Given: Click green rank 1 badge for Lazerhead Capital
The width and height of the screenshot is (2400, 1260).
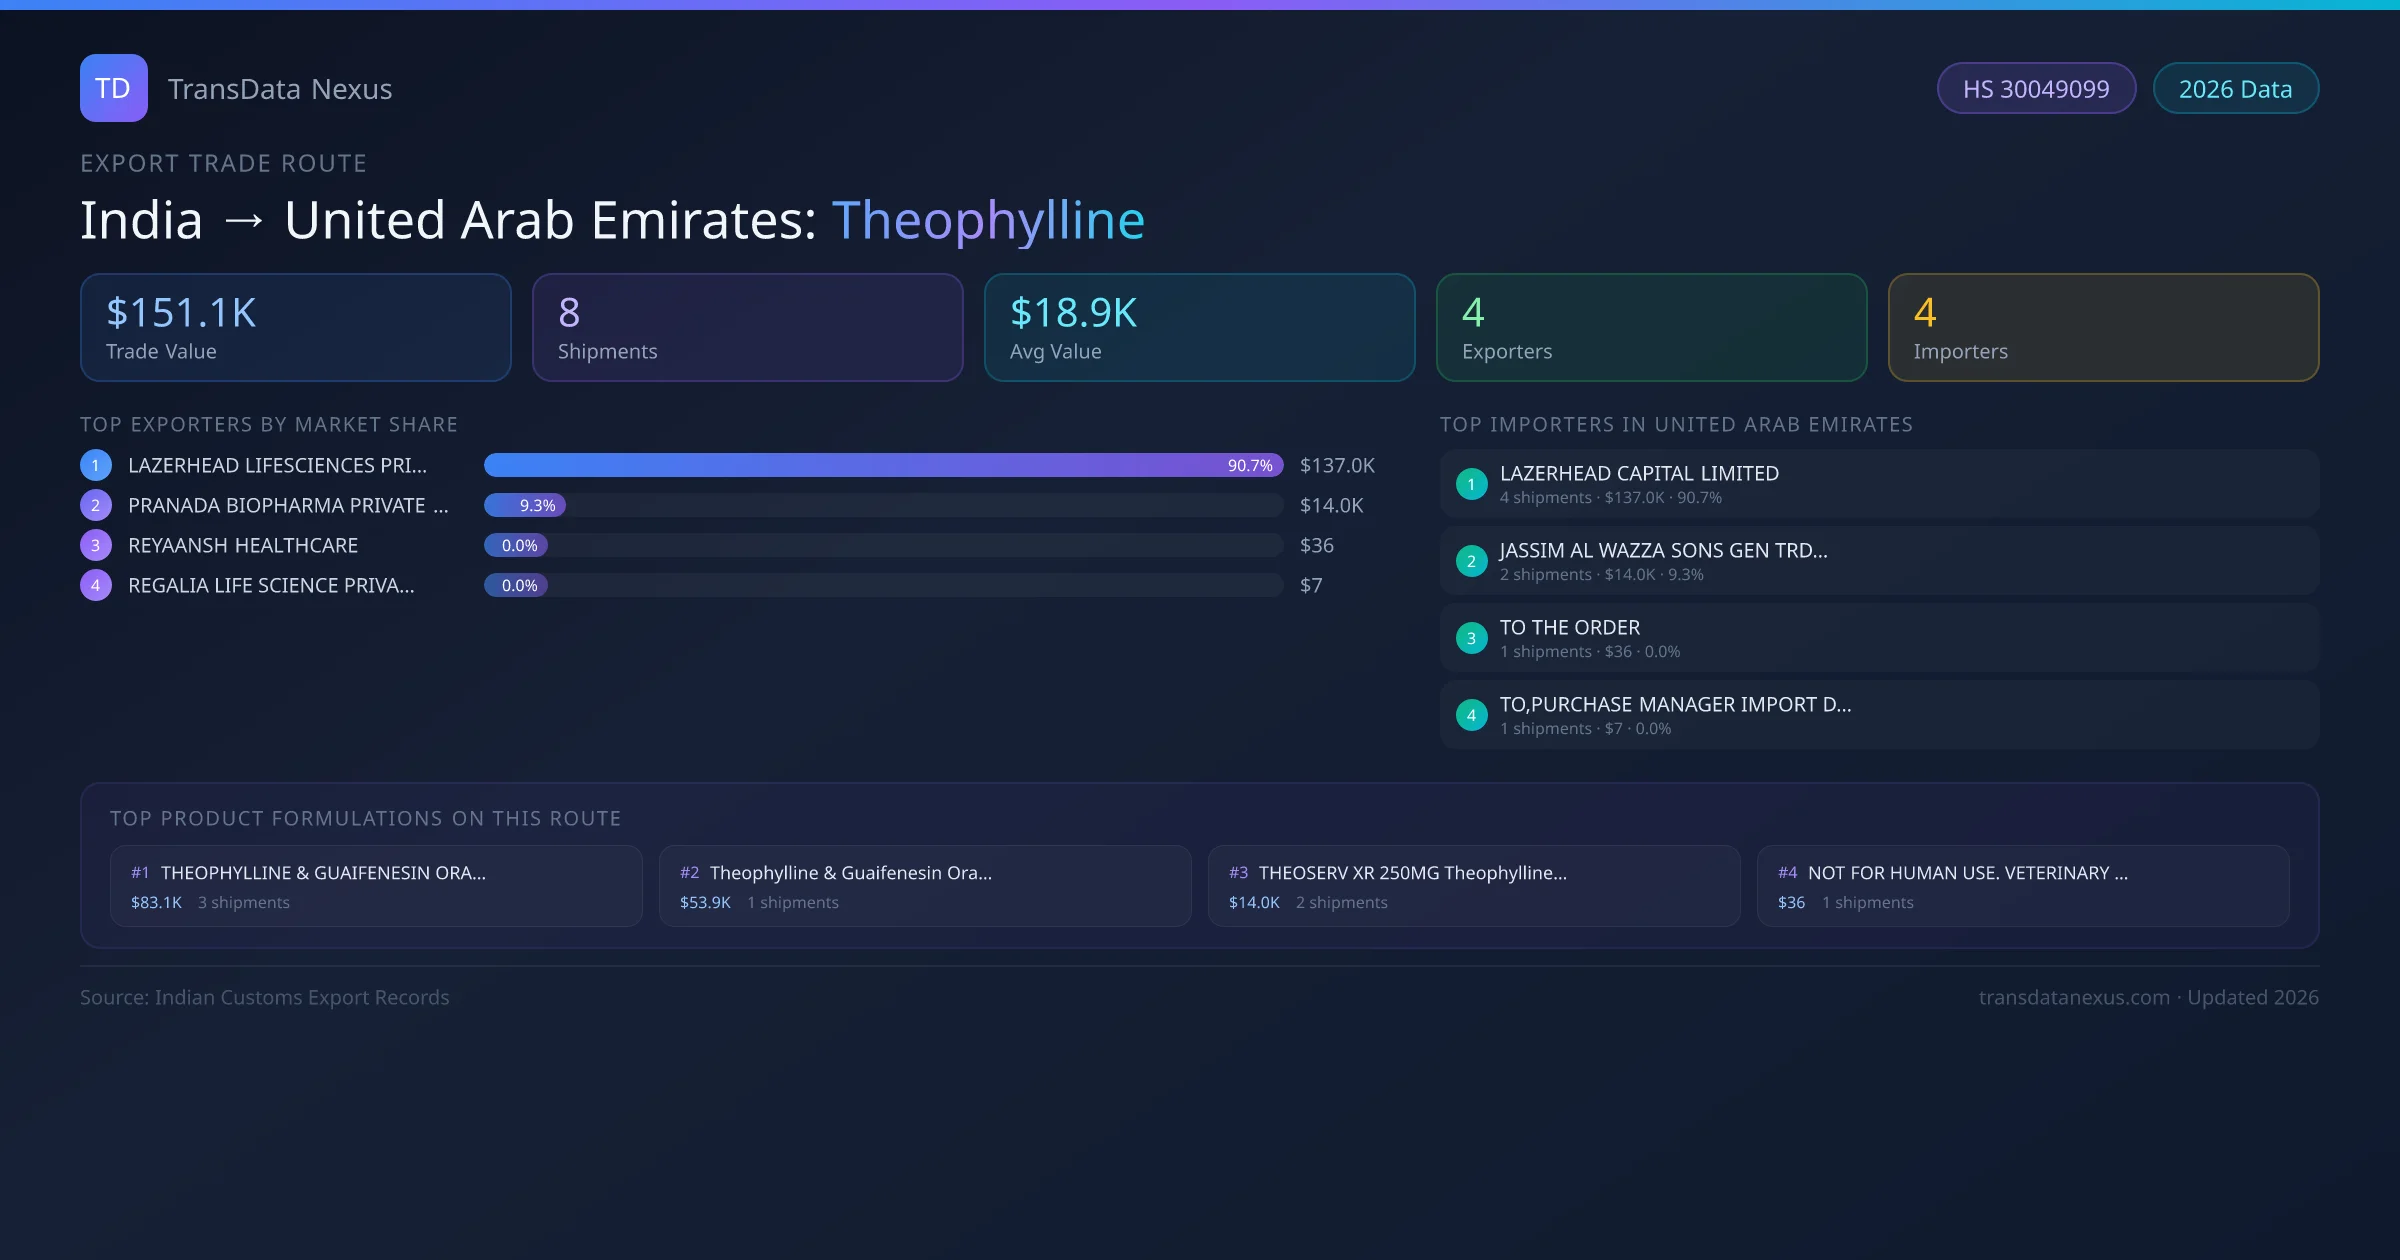Looking at the screenshot, I should tap(1471, 484).
